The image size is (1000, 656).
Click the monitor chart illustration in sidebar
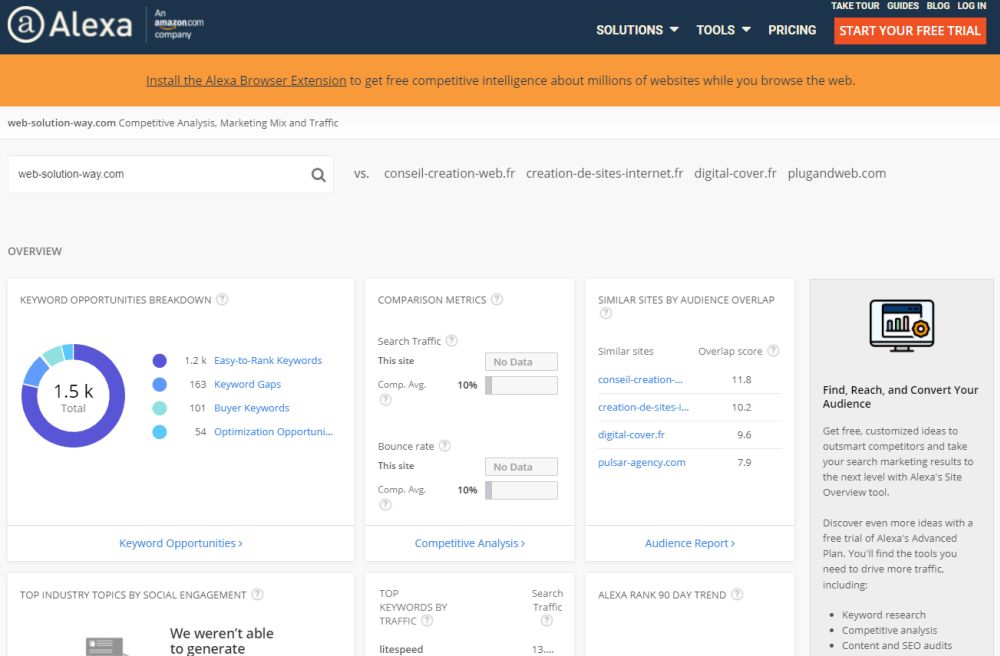(901, 325)
